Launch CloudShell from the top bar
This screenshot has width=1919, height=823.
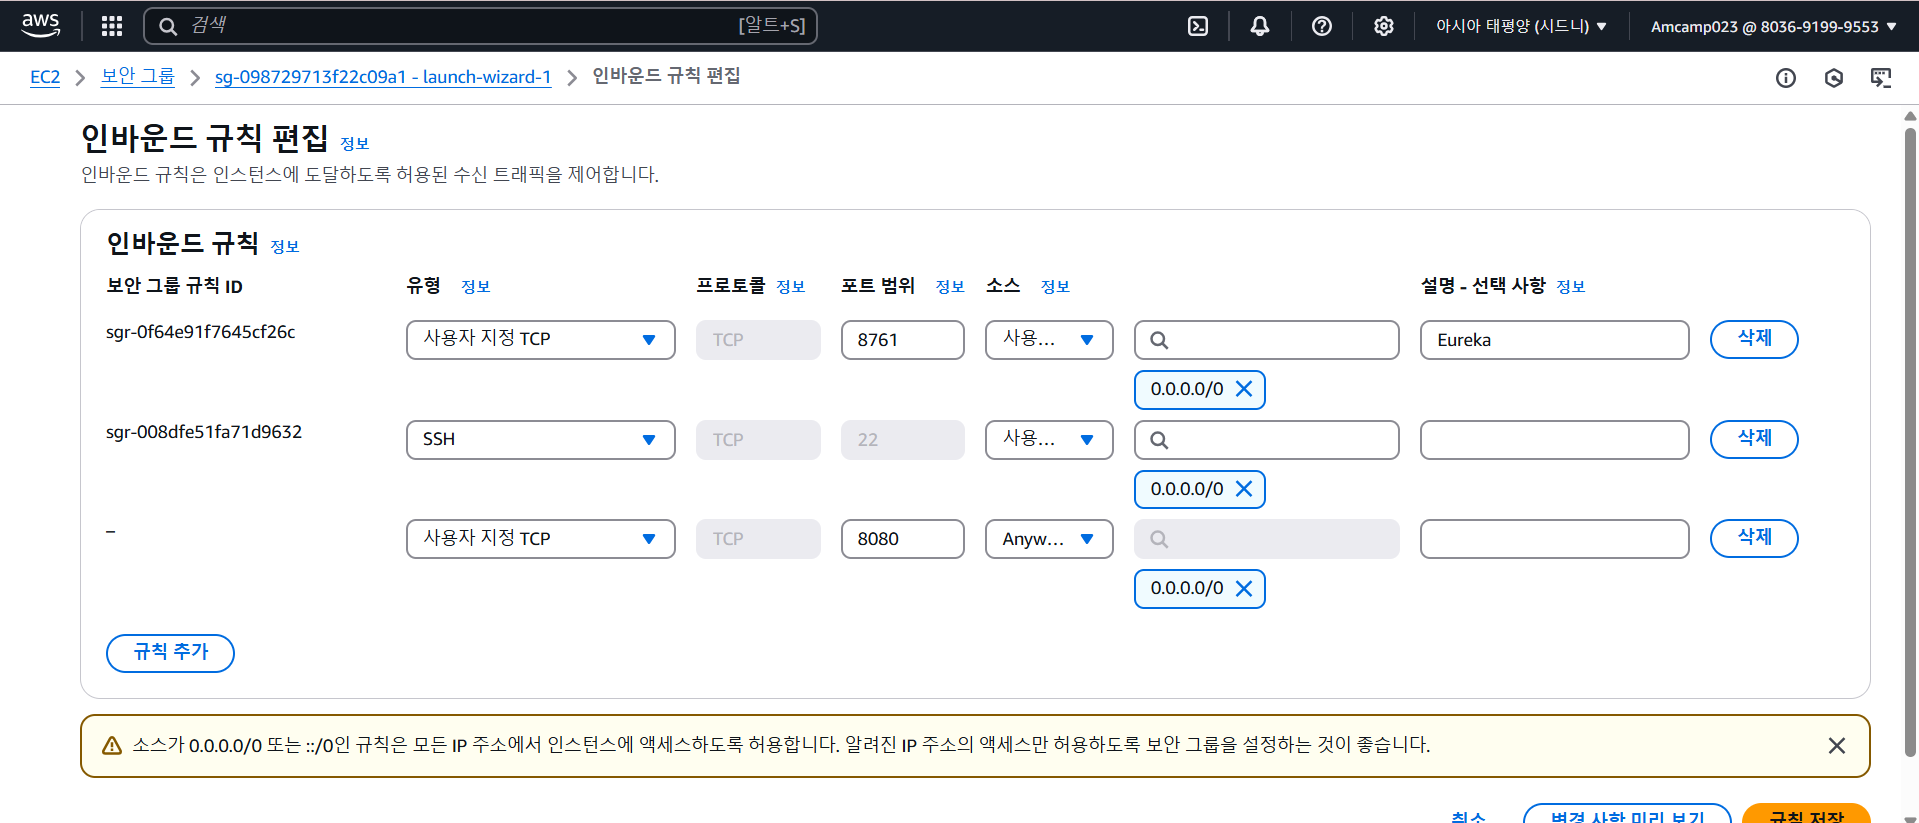tap(1198, 26)
